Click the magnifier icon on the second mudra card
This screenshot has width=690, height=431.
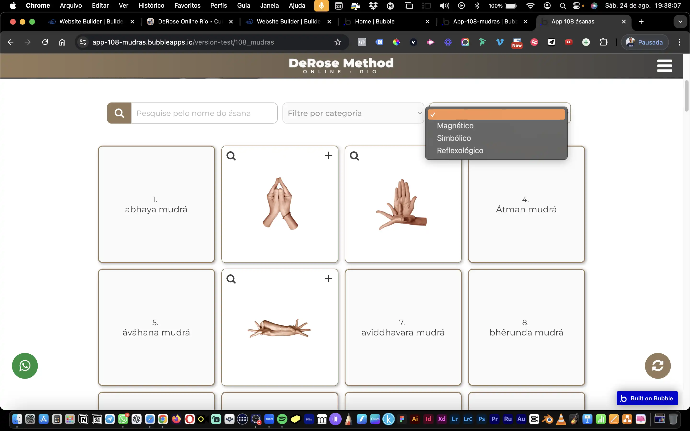click(x=231, y=156)
